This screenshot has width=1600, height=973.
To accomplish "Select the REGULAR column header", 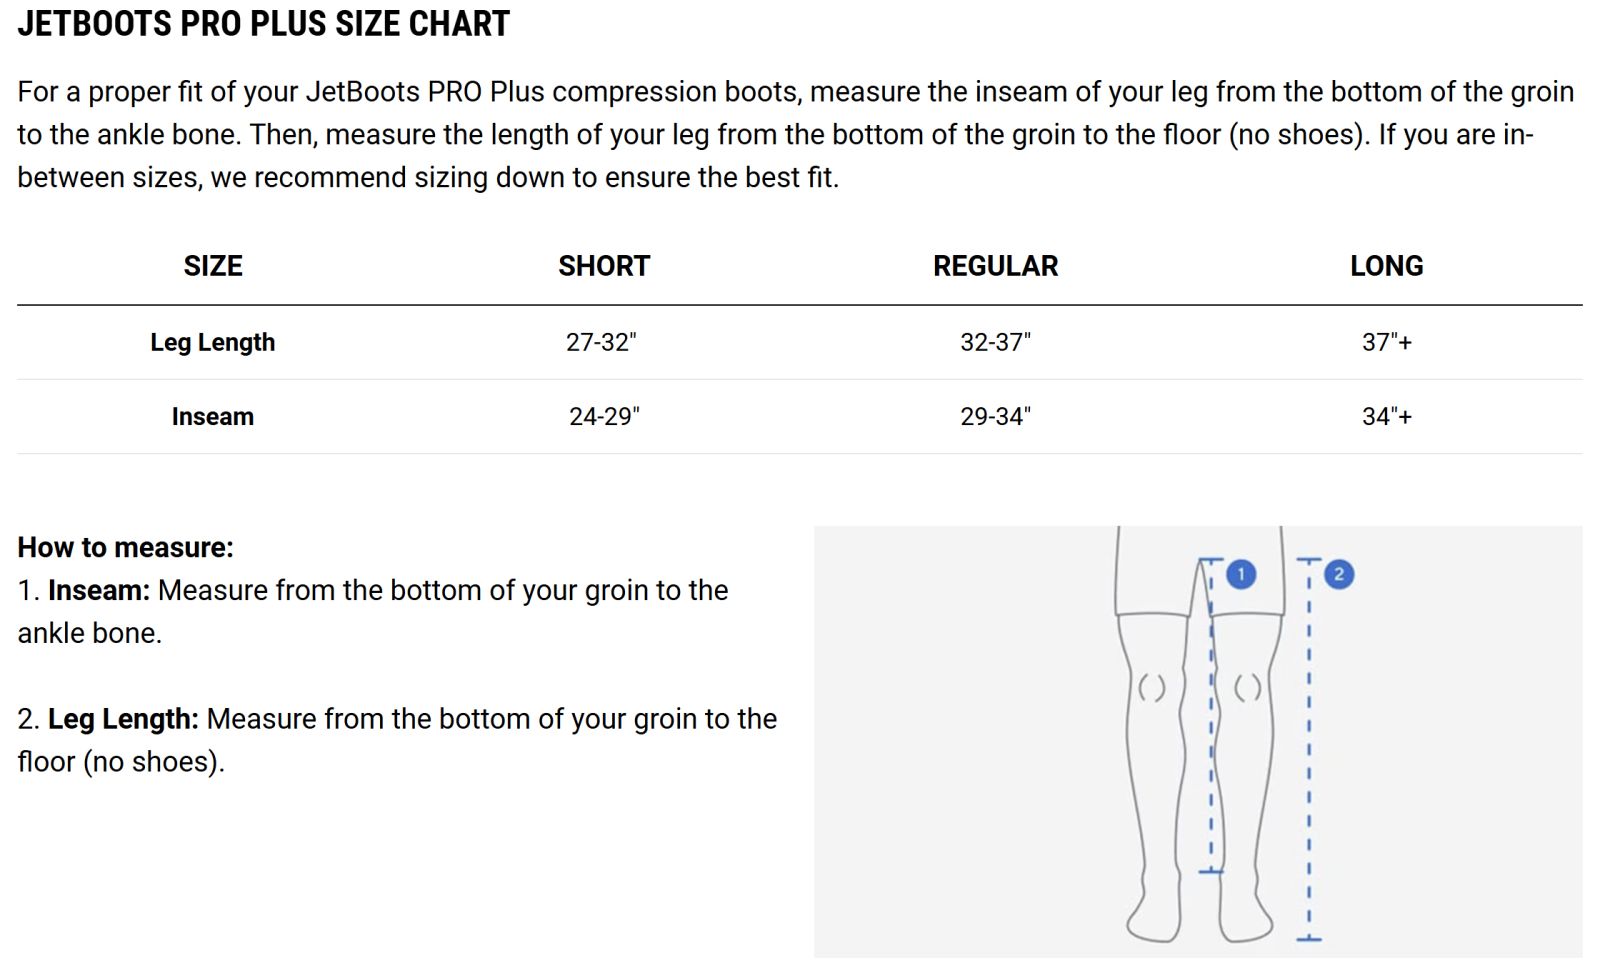I will (x=995, y=266).
